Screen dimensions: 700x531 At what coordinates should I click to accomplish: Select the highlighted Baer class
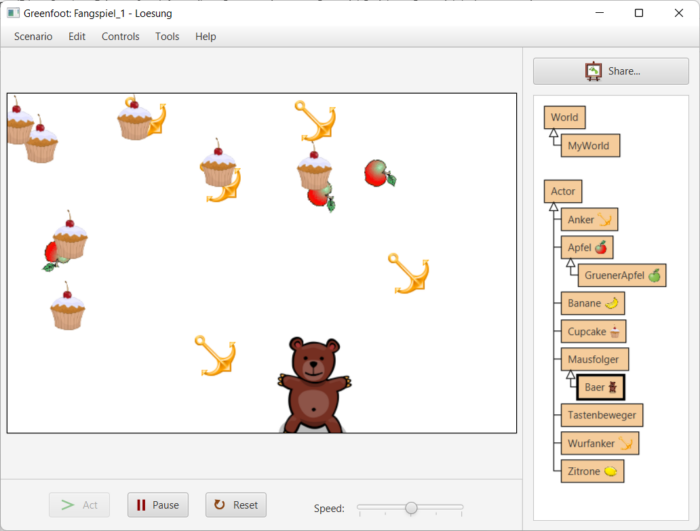(x=601, y=386)
